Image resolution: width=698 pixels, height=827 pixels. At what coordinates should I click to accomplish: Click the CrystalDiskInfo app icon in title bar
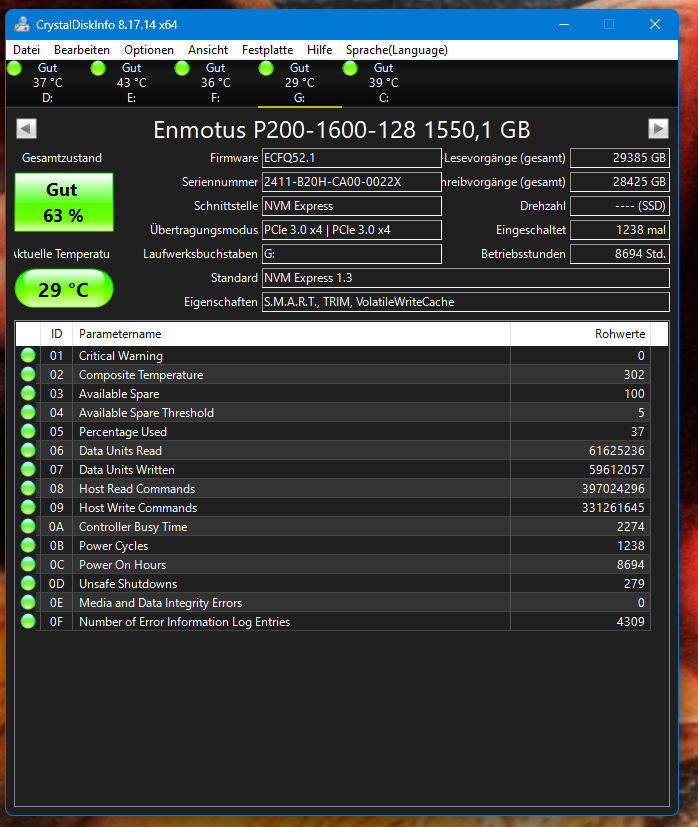click(22, 24)
